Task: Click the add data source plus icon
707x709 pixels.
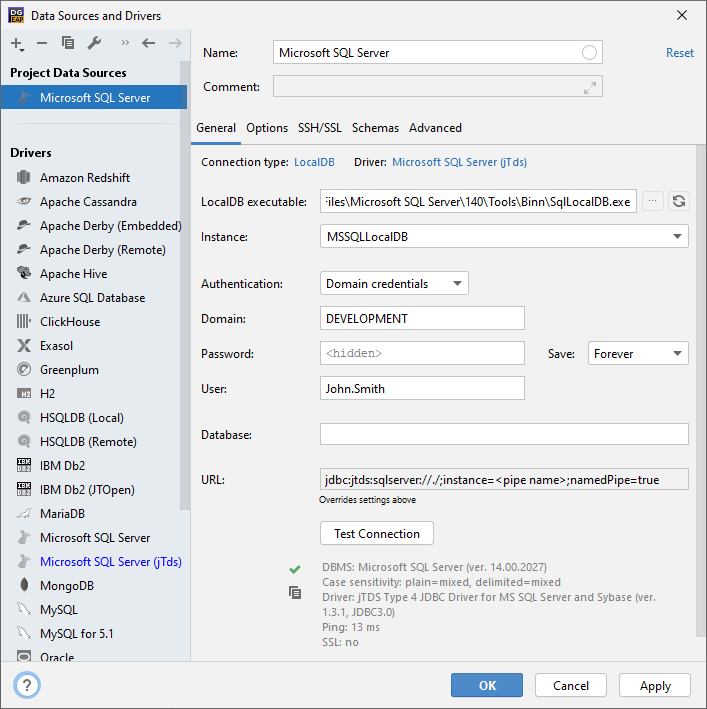Action: pyautogui.click(x=17, y=43)
